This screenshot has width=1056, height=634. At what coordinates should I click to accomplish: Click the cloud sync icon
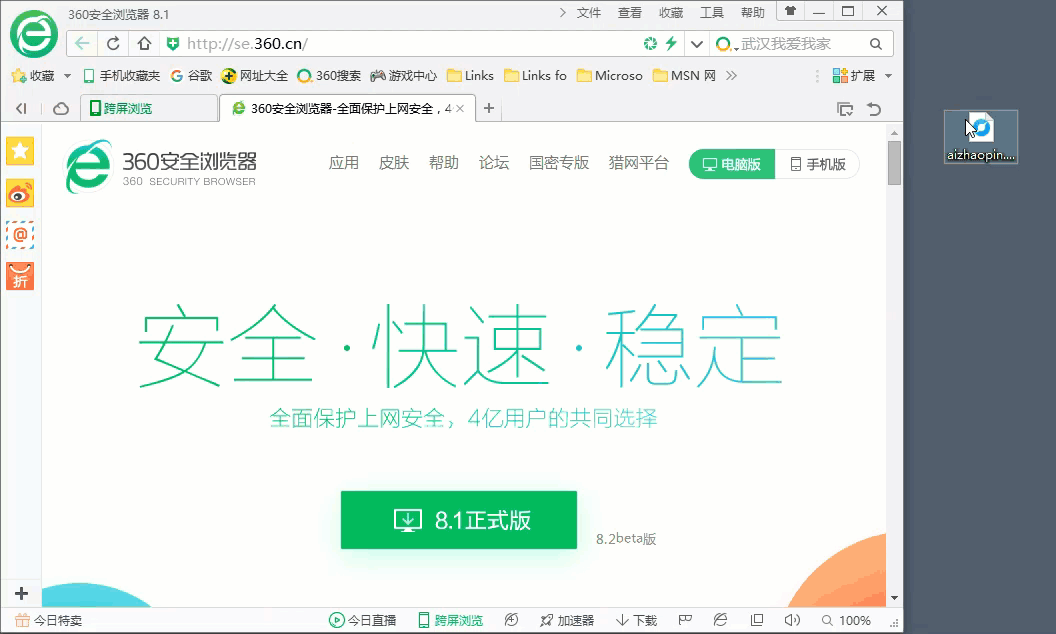pos(61,108)
